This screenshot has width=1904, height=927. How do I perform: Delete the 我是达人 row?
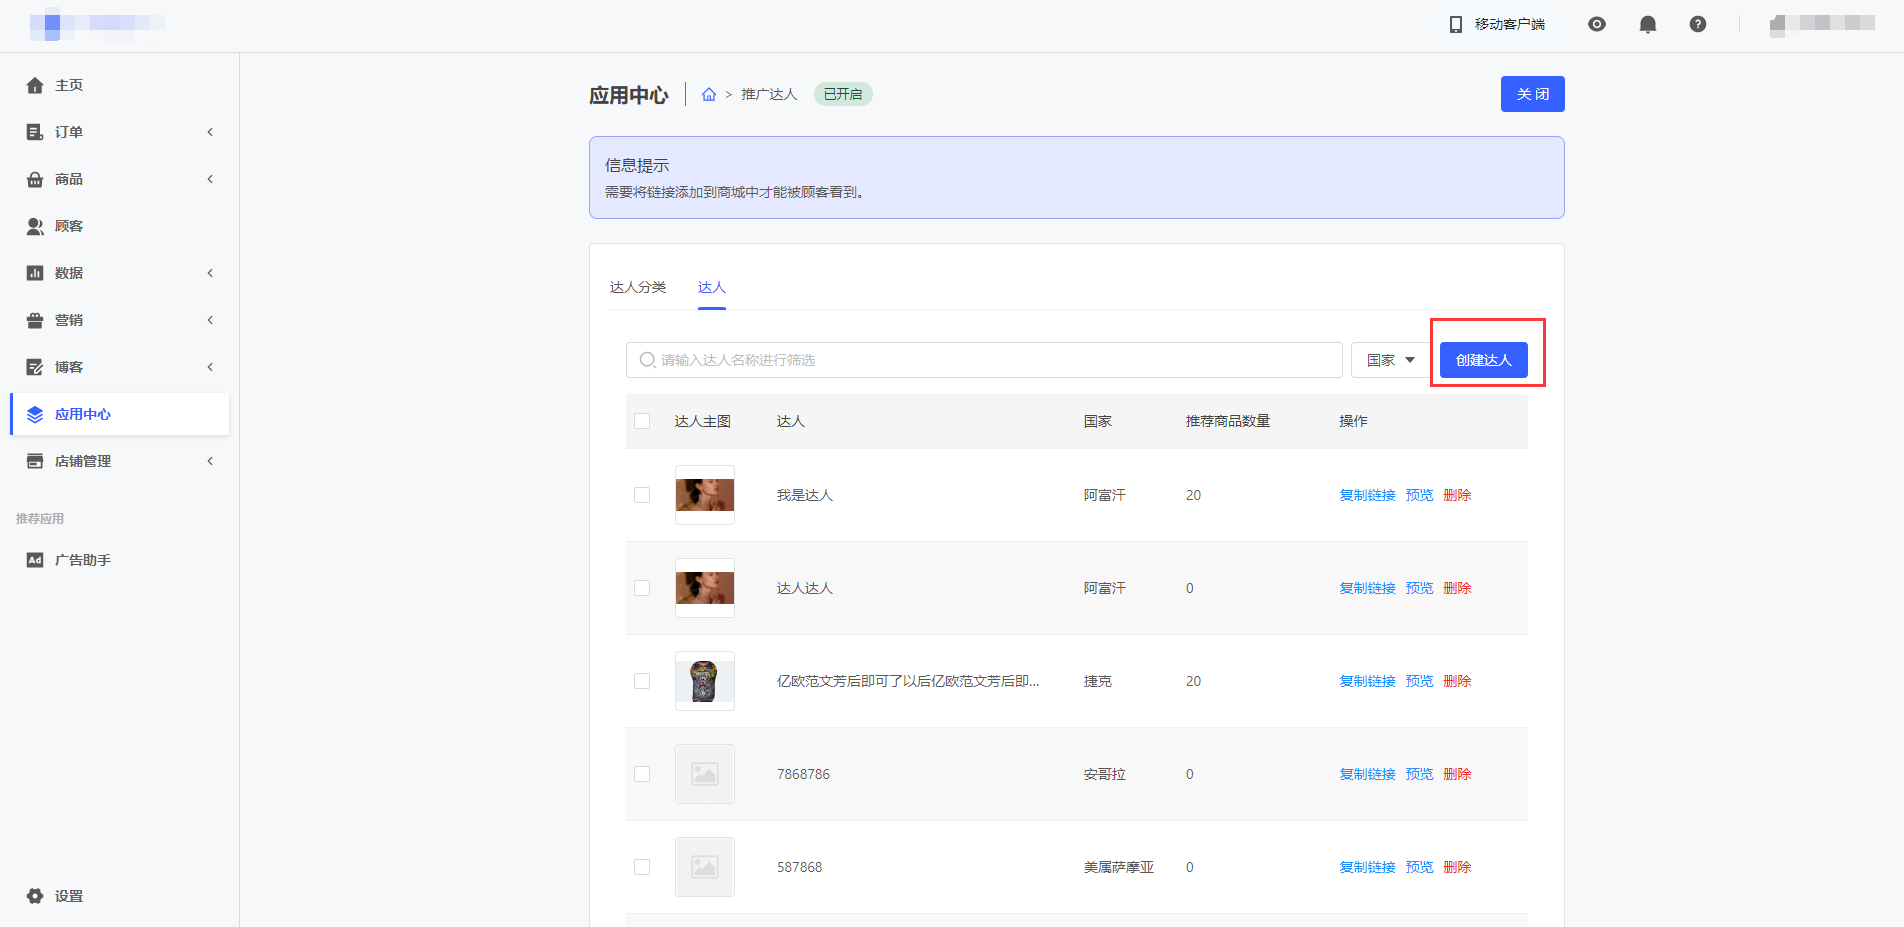coord(1457,495)
